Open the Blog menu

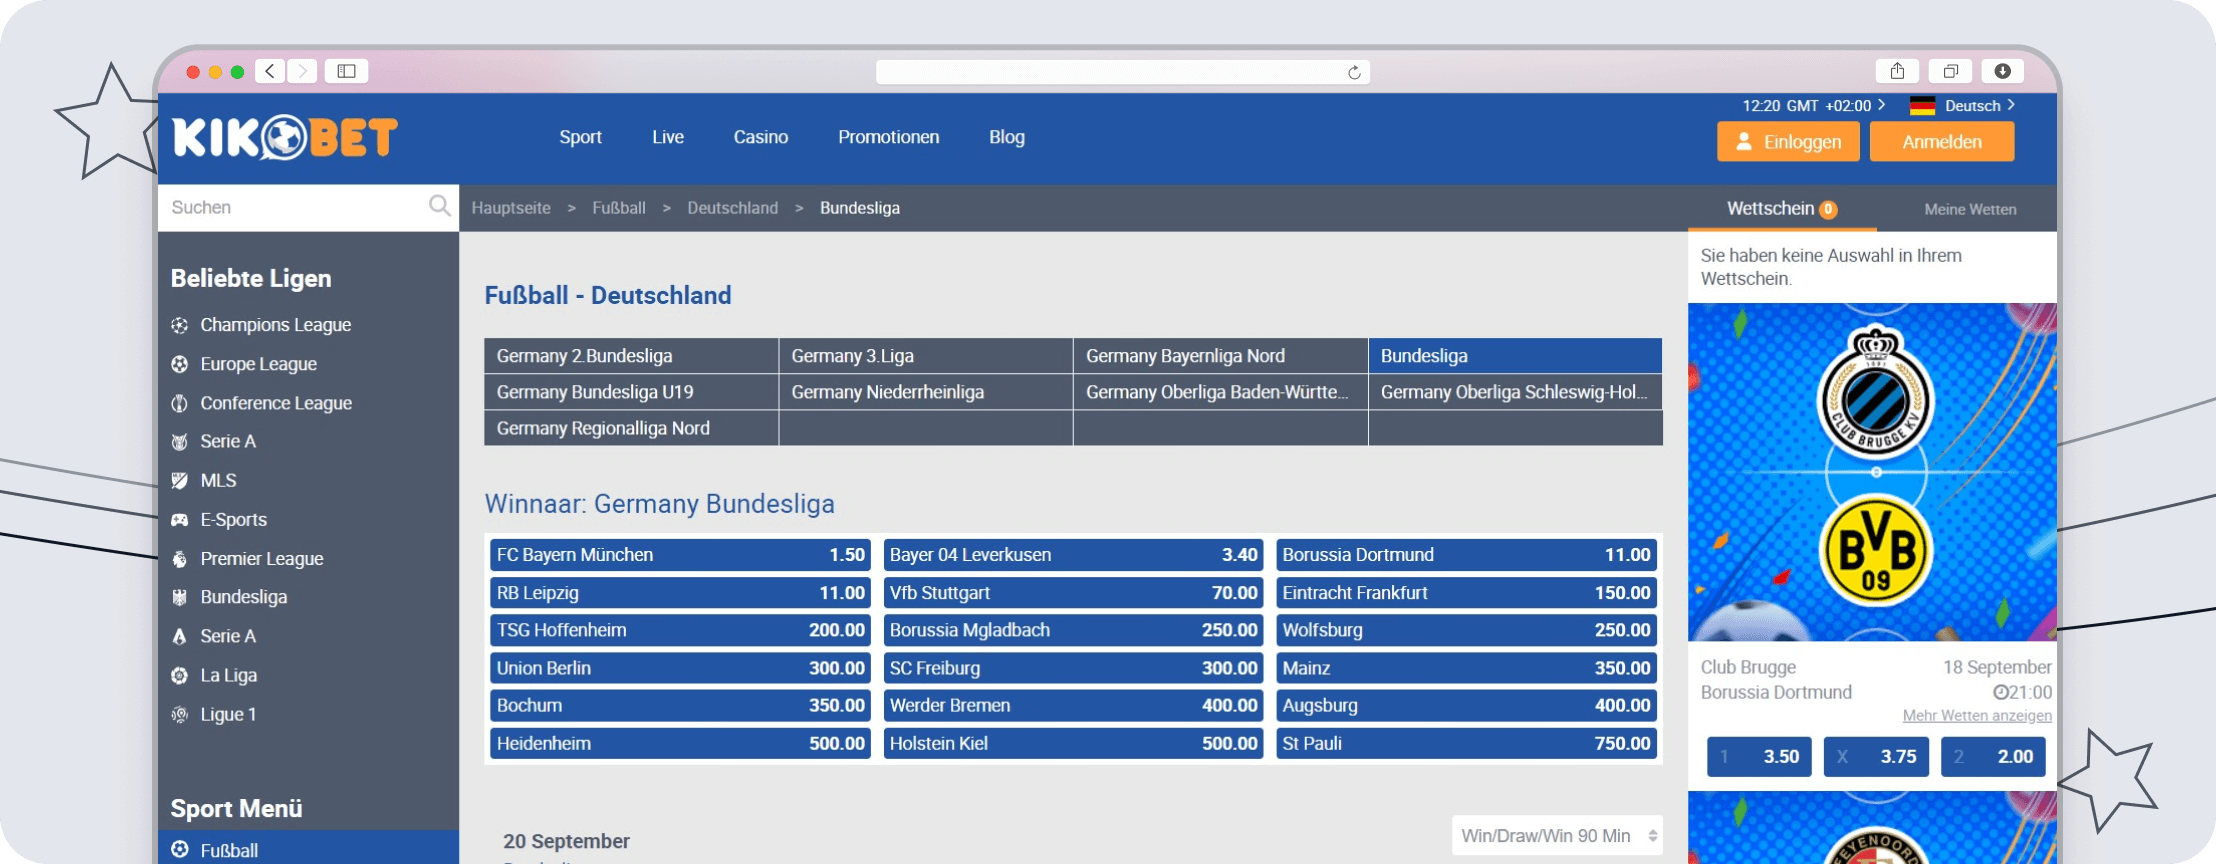click(x=1007, y=137)
